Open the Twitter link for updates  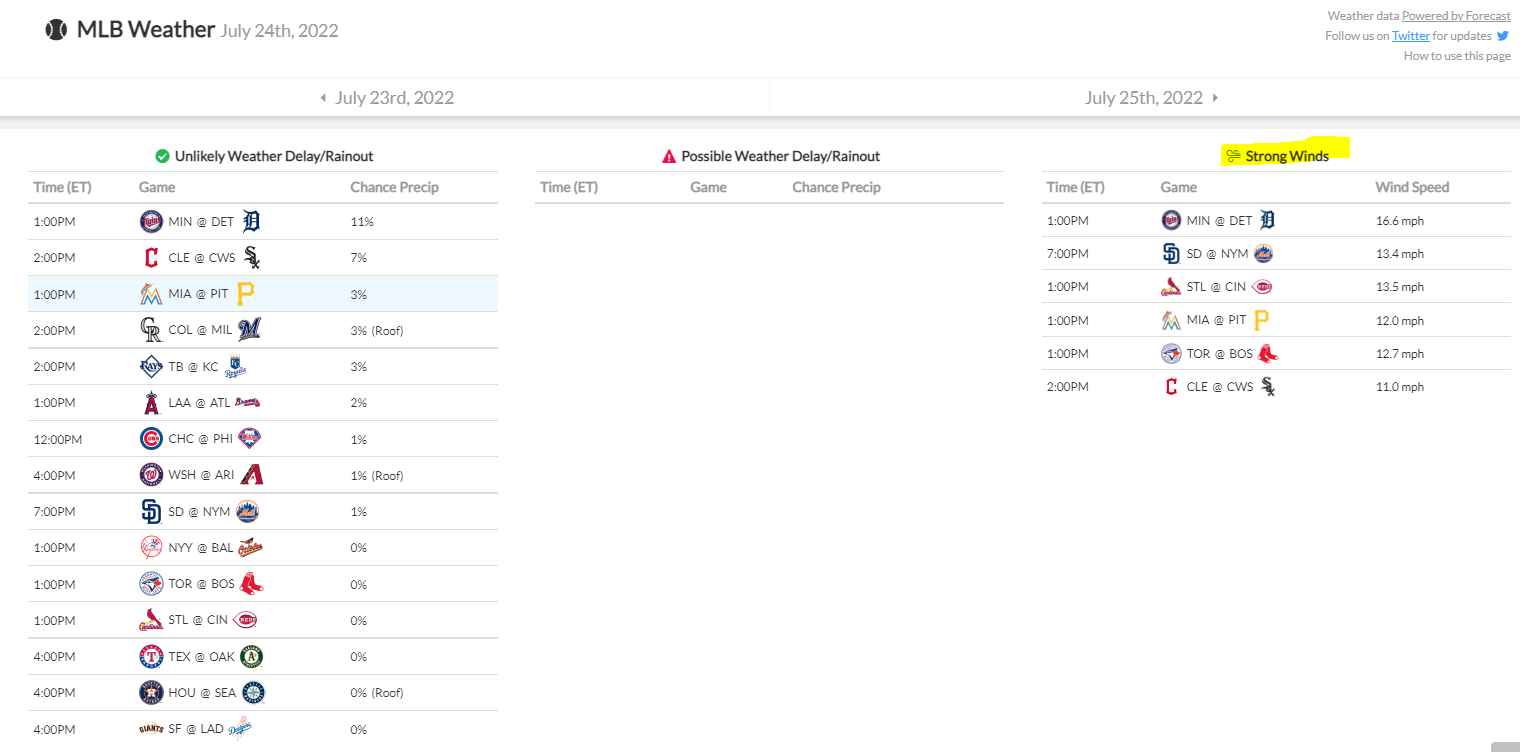point(1411,36)
